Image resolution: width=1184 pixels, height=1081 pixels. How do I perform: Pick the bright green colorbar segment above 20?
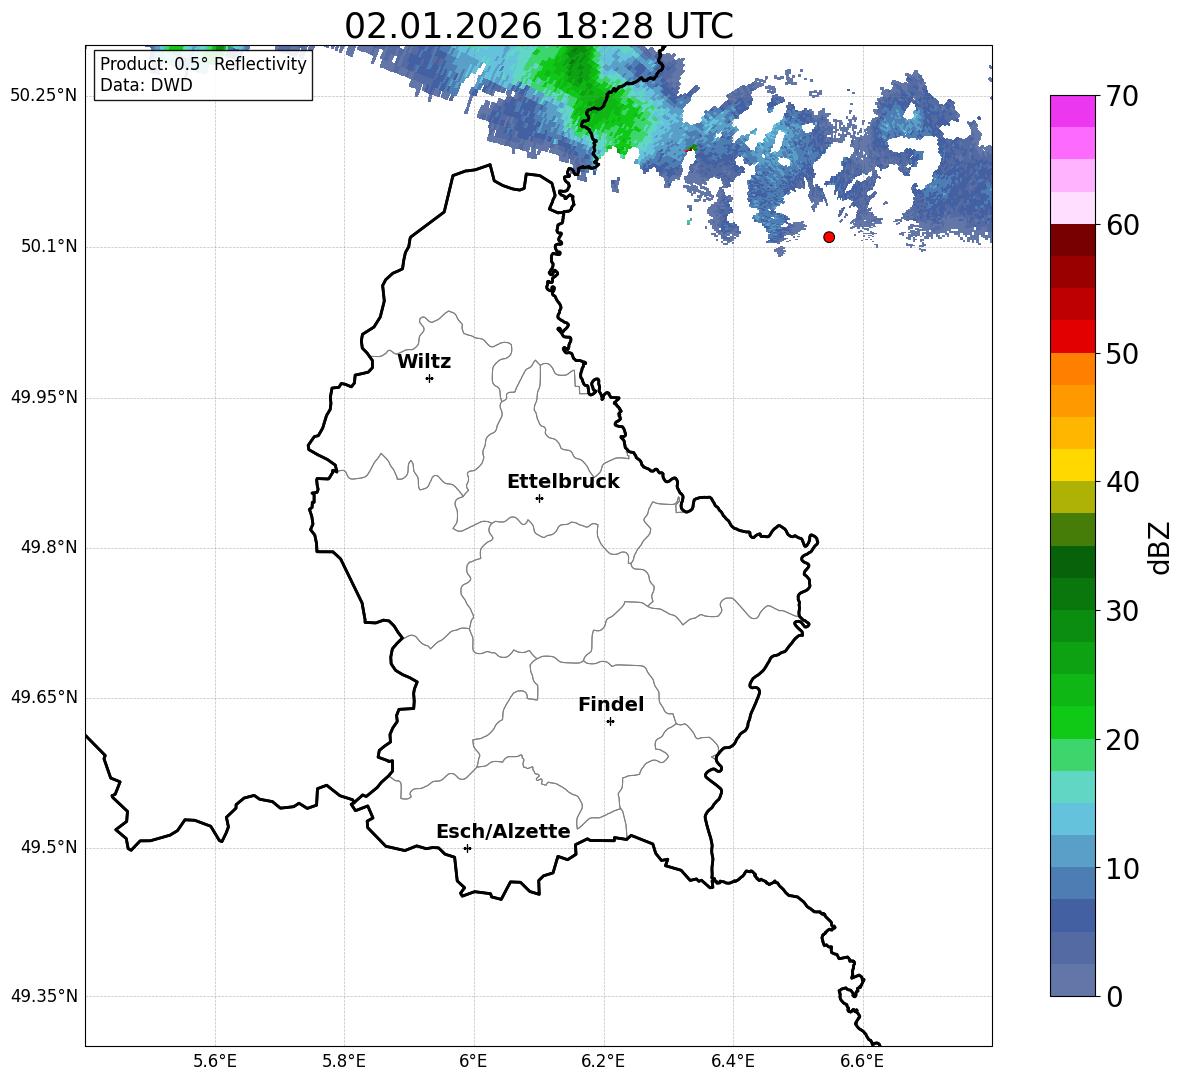click(1072, 722)
